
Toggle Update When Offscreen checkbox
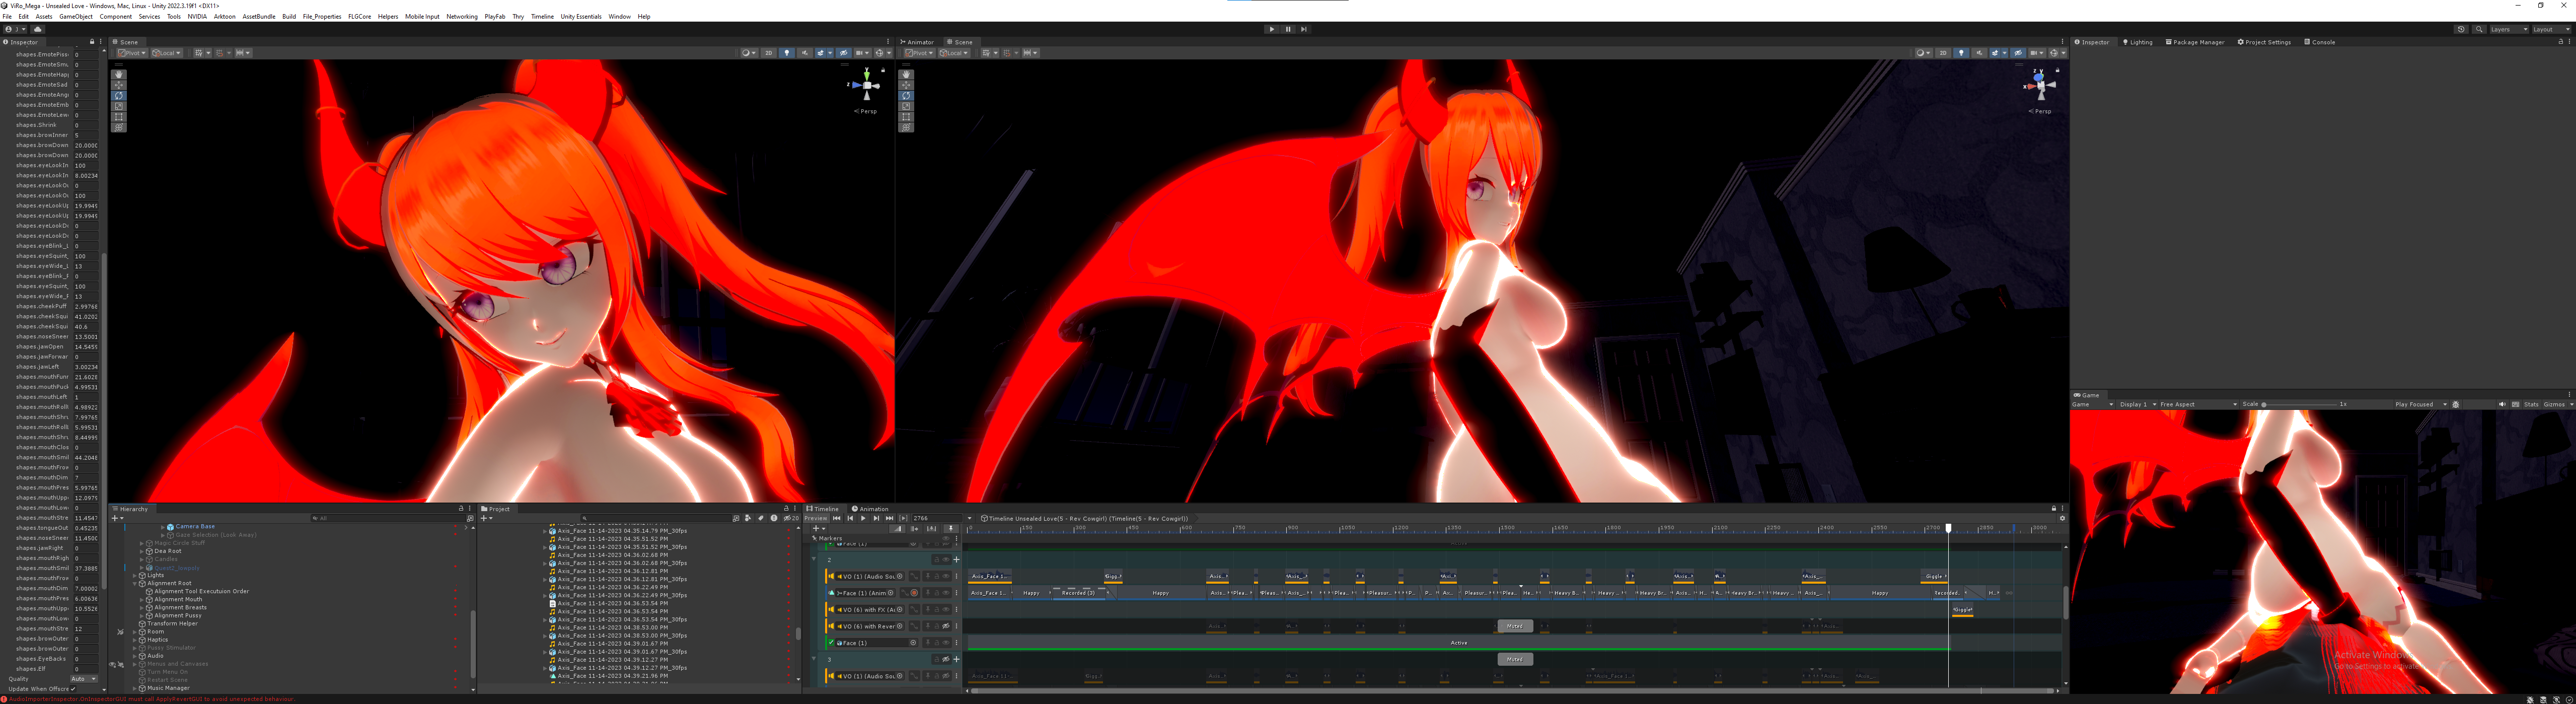point(73,689)
